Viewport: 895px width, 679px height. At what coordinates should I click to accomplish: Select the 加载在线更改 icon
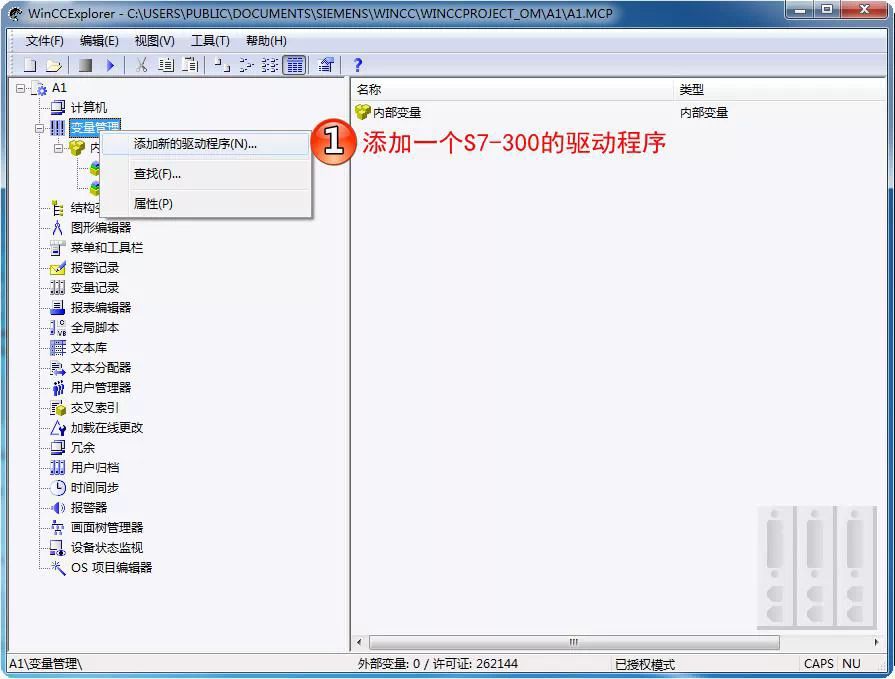[58, 428]
